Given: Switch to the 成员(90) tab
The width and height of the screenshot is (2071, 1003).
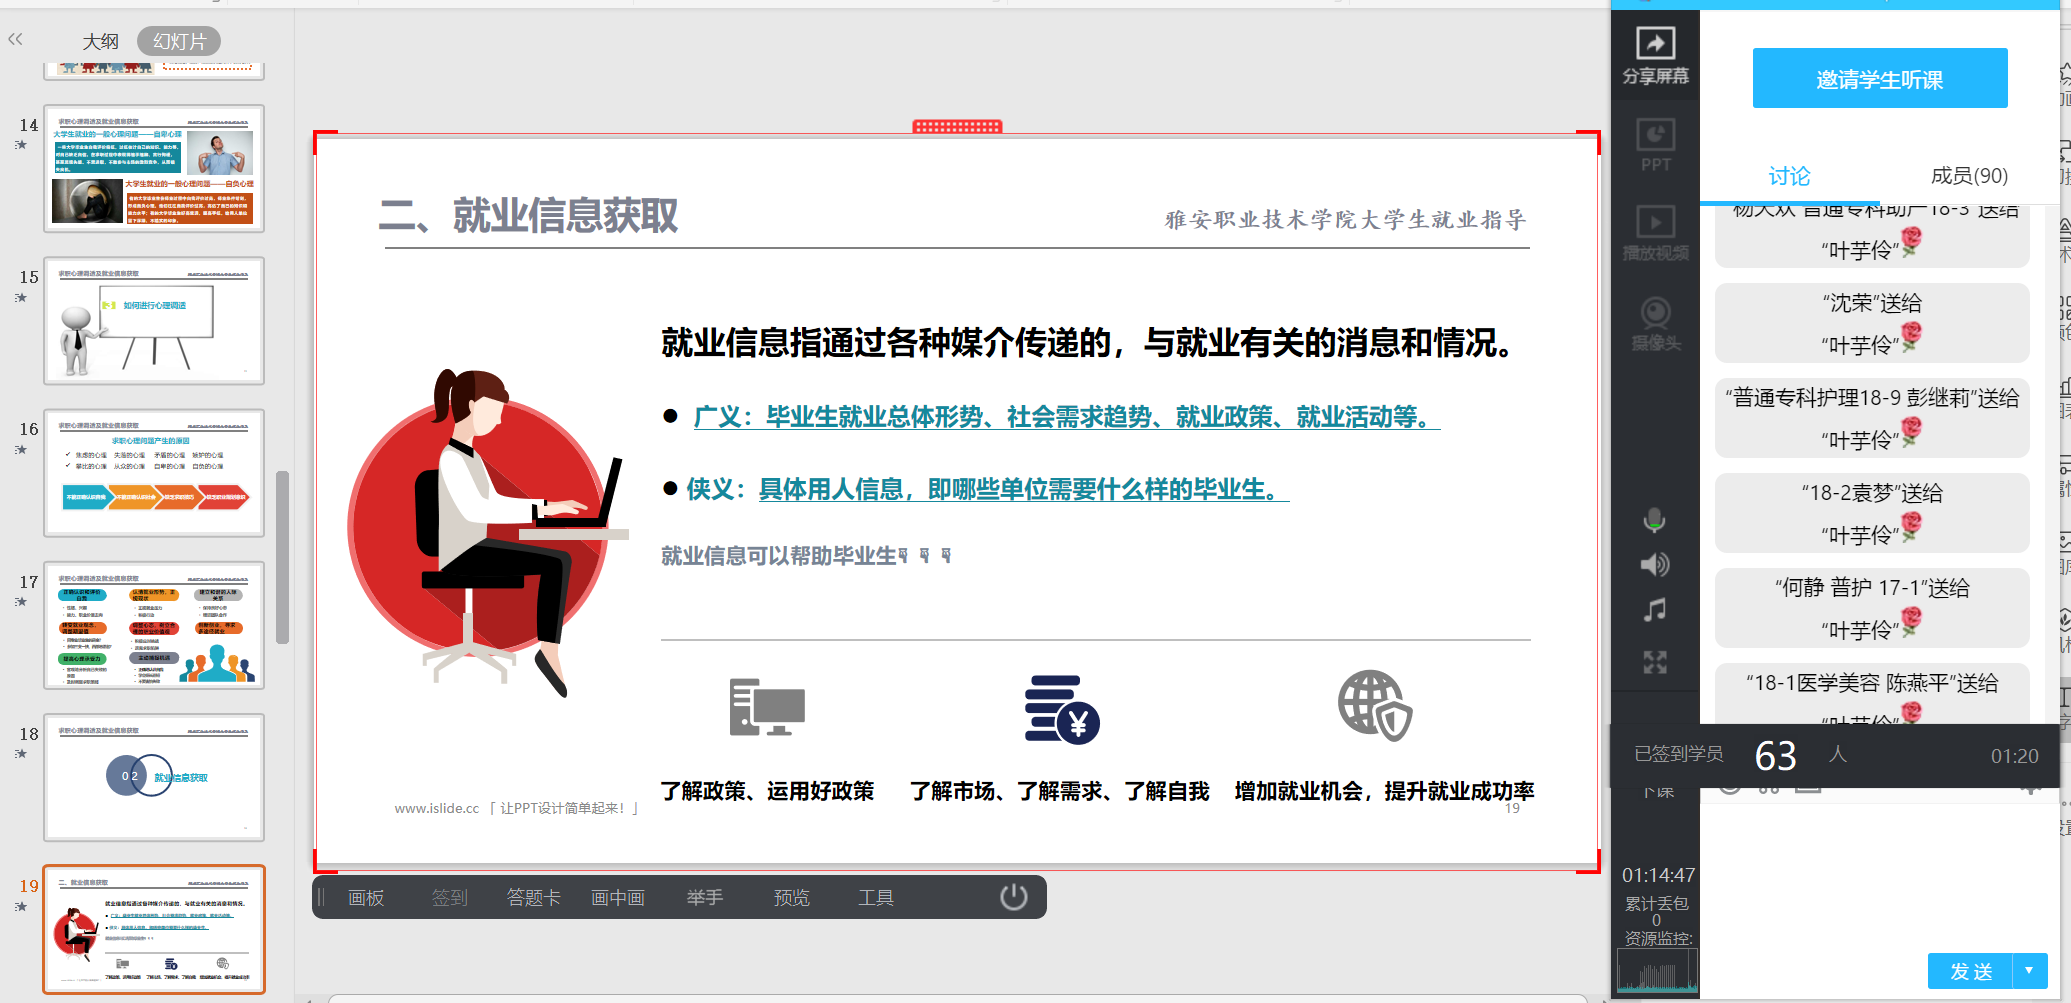Looking at the screenshot, I should 1968,176.
